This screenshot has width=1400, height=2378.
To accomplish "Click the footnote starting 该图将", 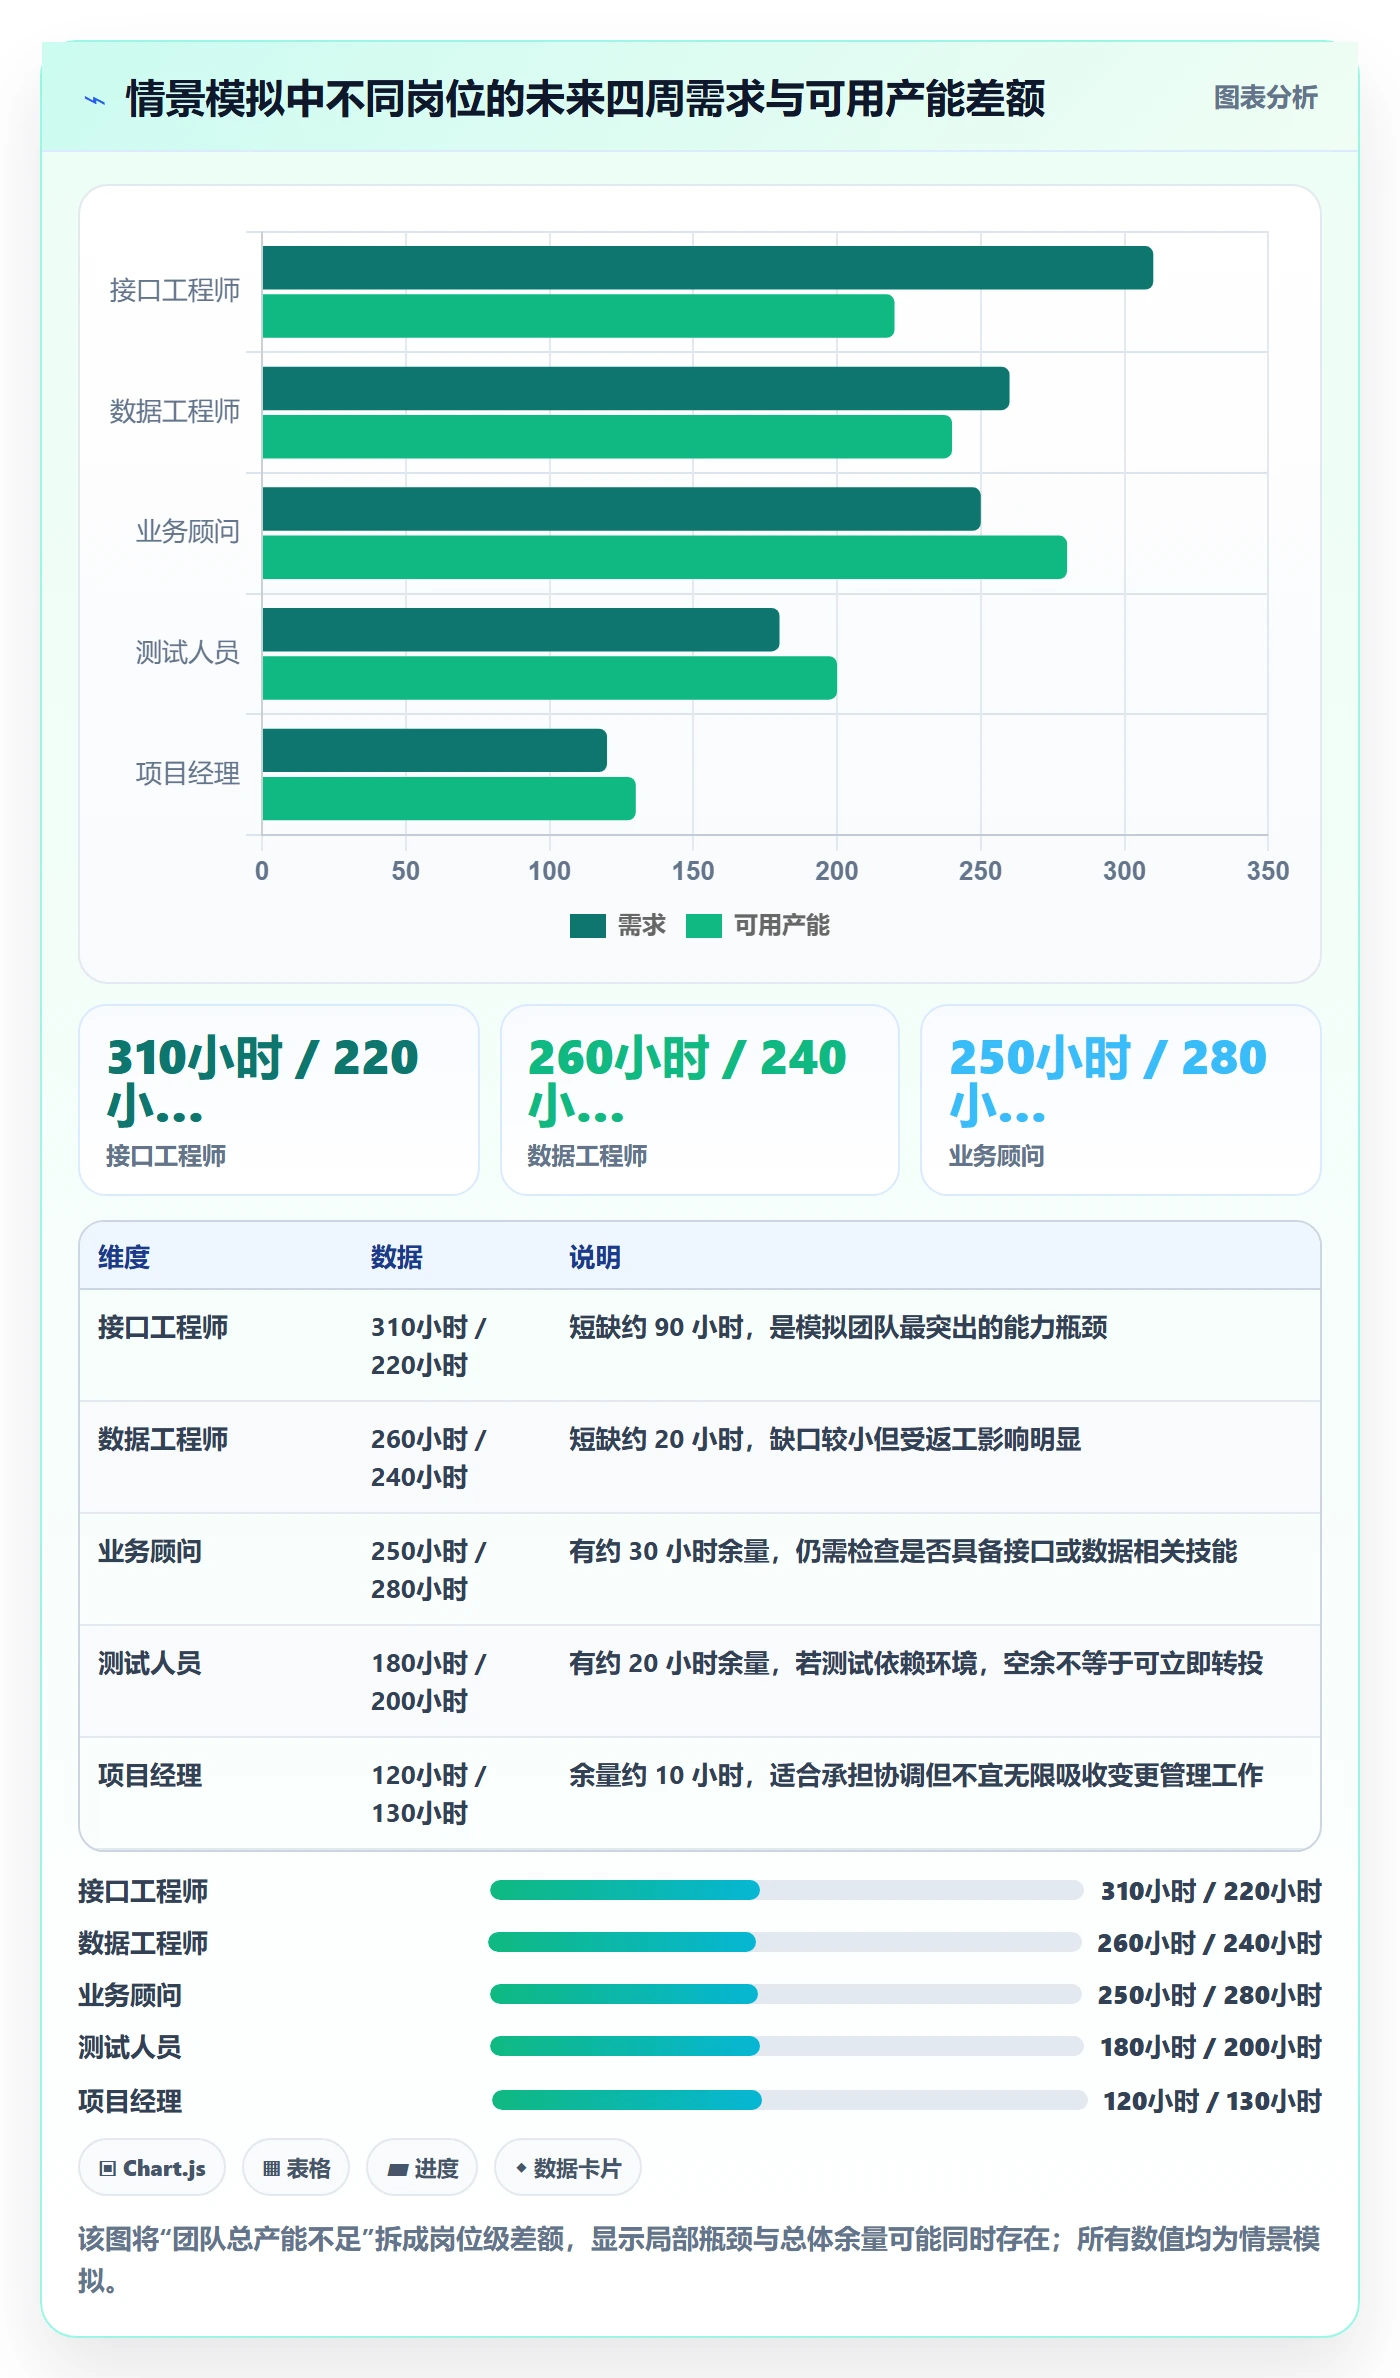I will tap(699, 2259).
